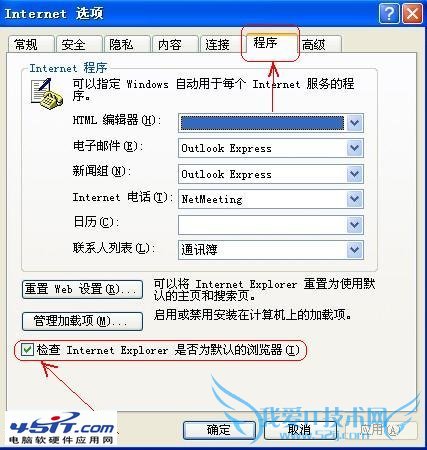Expand the 日历 dropdown arrow

[355, 225]
